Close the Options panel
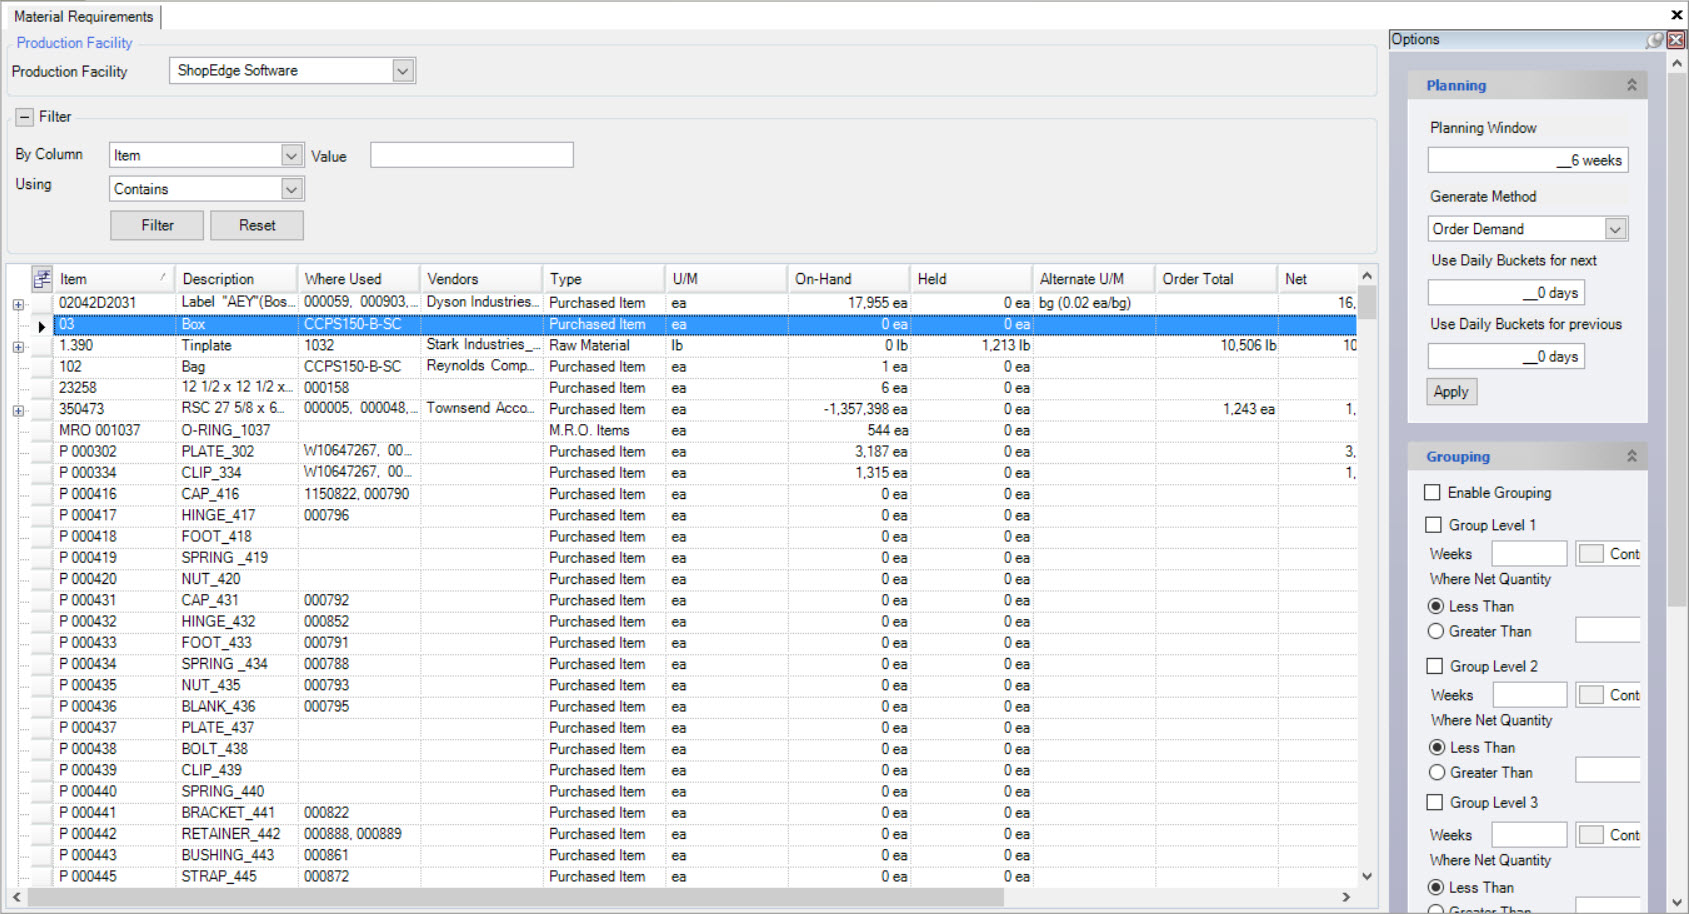 point(1676,40)
